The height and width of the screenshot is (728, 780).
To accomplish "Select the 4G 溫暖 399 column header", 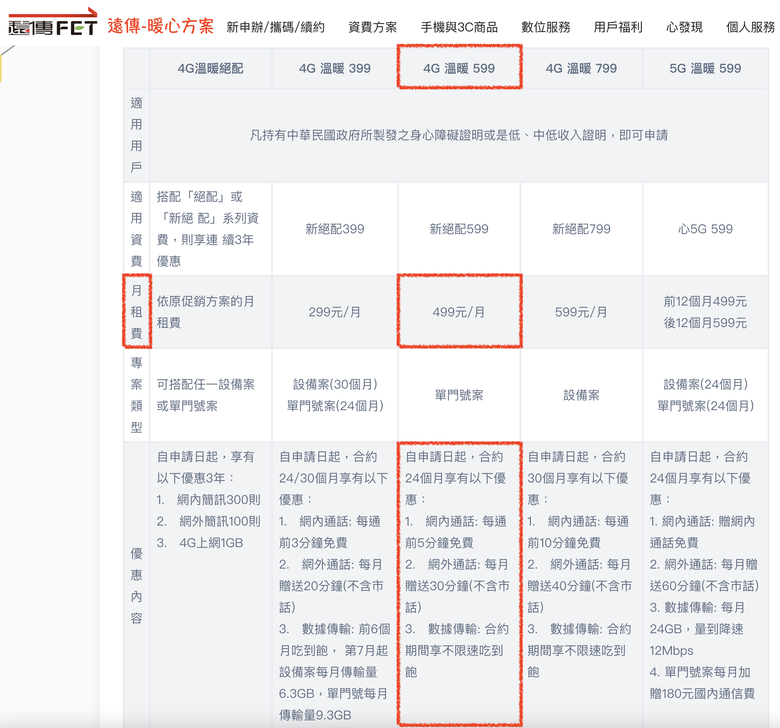I will click(x=334, y=68).
